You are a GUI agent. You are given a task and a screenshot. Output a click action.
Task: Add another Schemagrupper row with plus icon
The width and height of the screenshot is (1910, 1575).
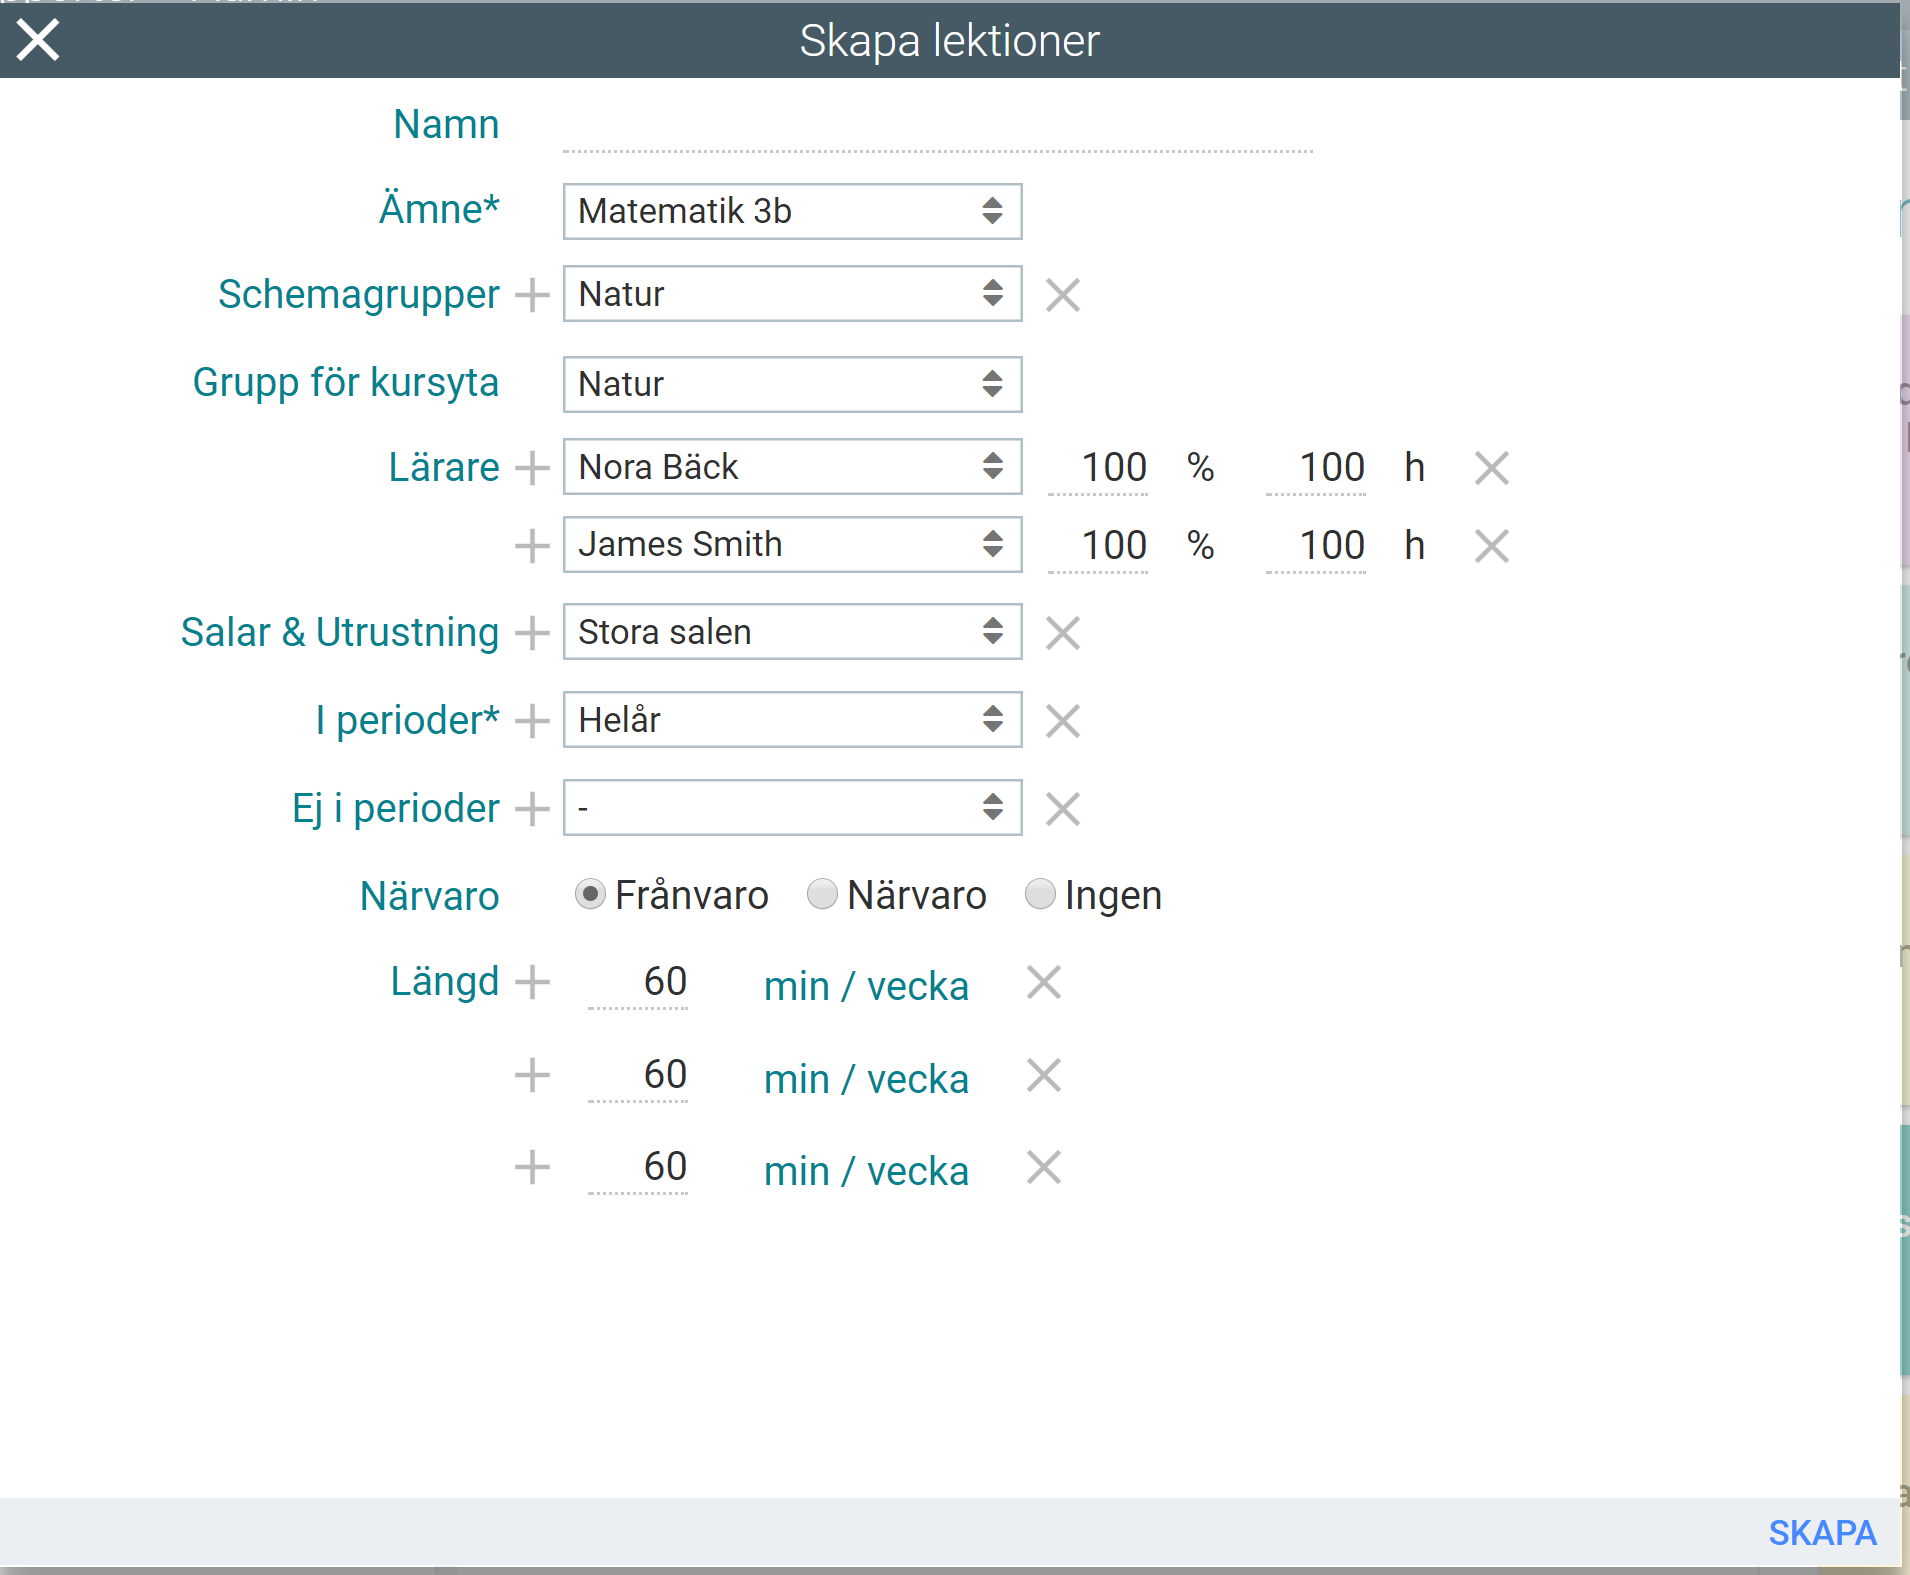532,295
